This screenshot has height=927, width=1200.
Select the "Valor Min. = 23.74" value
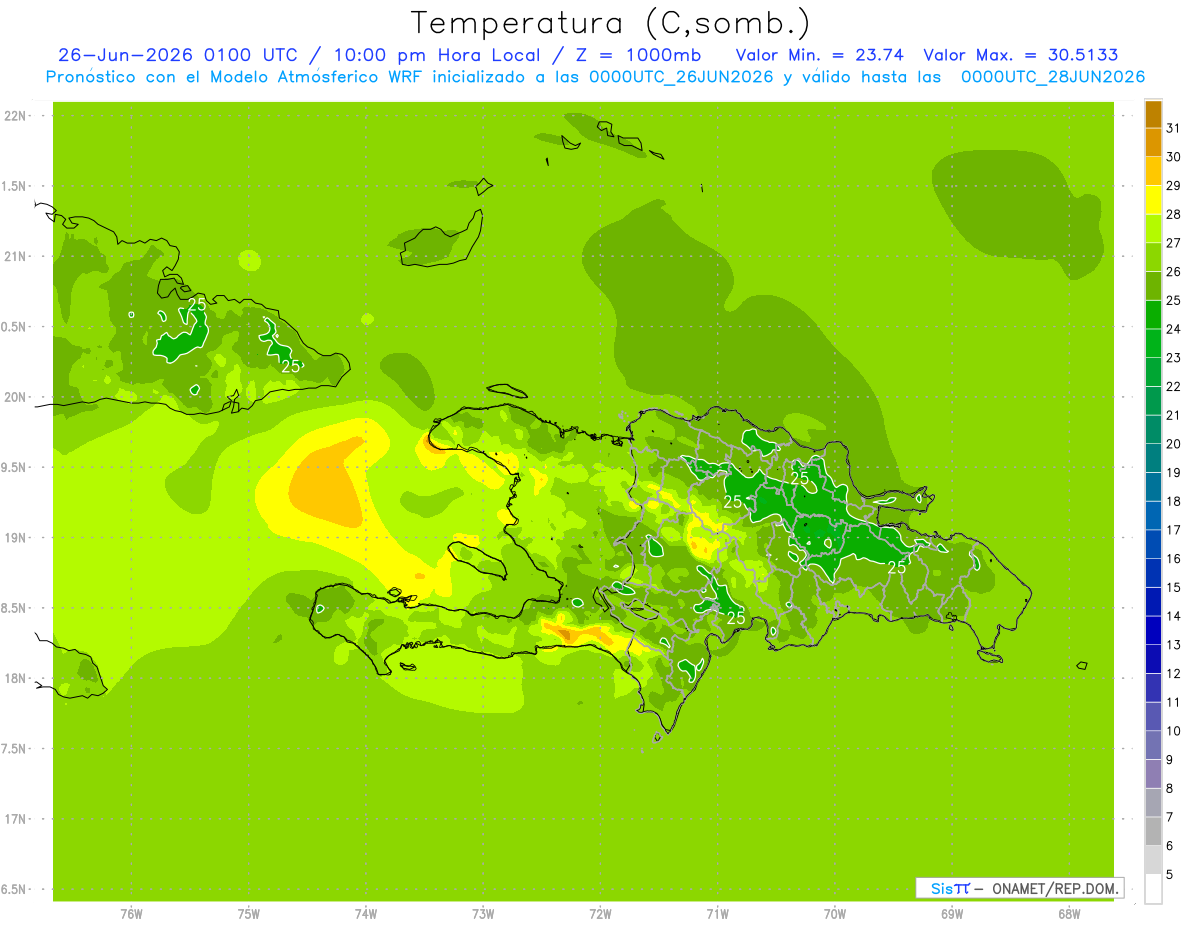point(820,55)
